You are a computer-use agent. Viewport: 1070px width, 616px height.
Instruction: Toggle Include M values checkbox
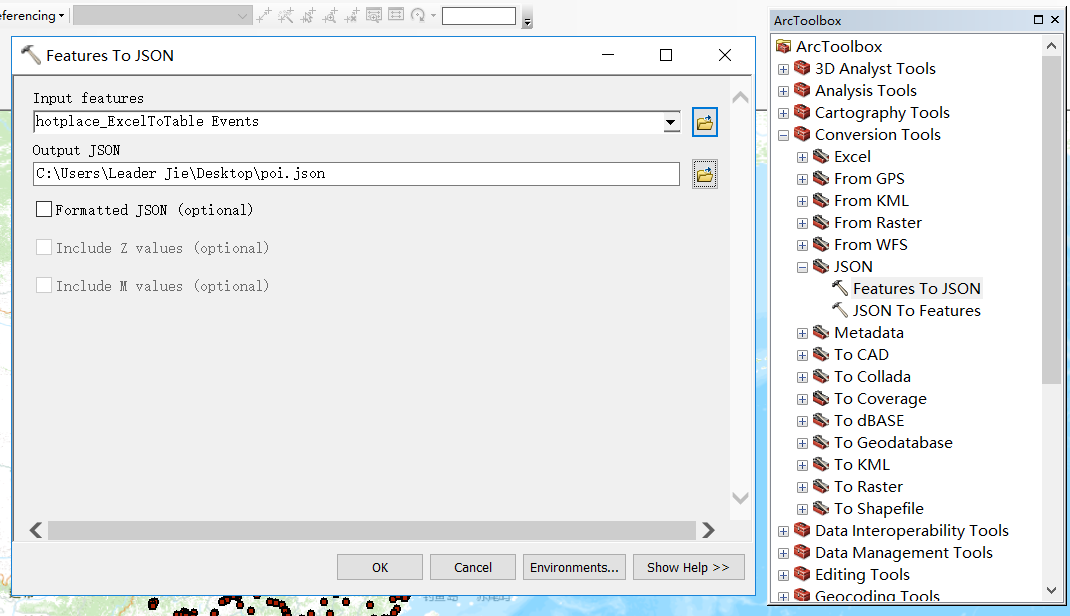pyautogui.click(x=44, y=285)
